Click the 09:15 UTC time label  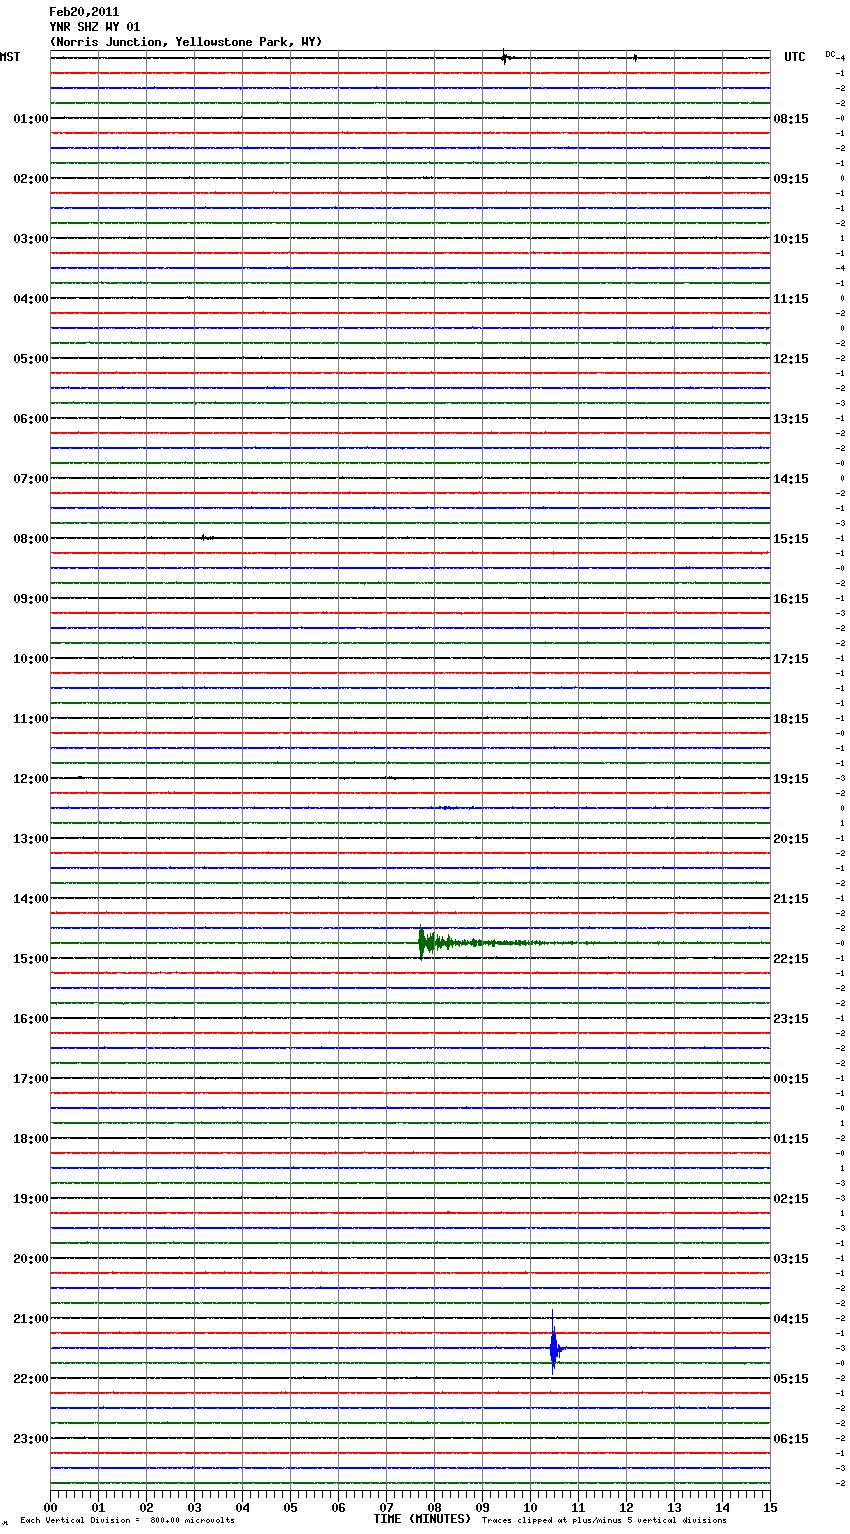pyautogui.click(x=791, y=179)
